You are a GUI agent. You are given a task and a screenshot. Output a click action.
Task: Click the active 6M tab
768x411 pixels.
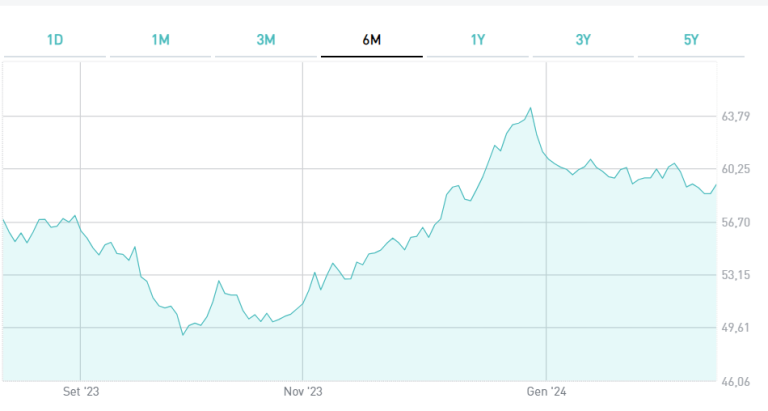point(372,40)
